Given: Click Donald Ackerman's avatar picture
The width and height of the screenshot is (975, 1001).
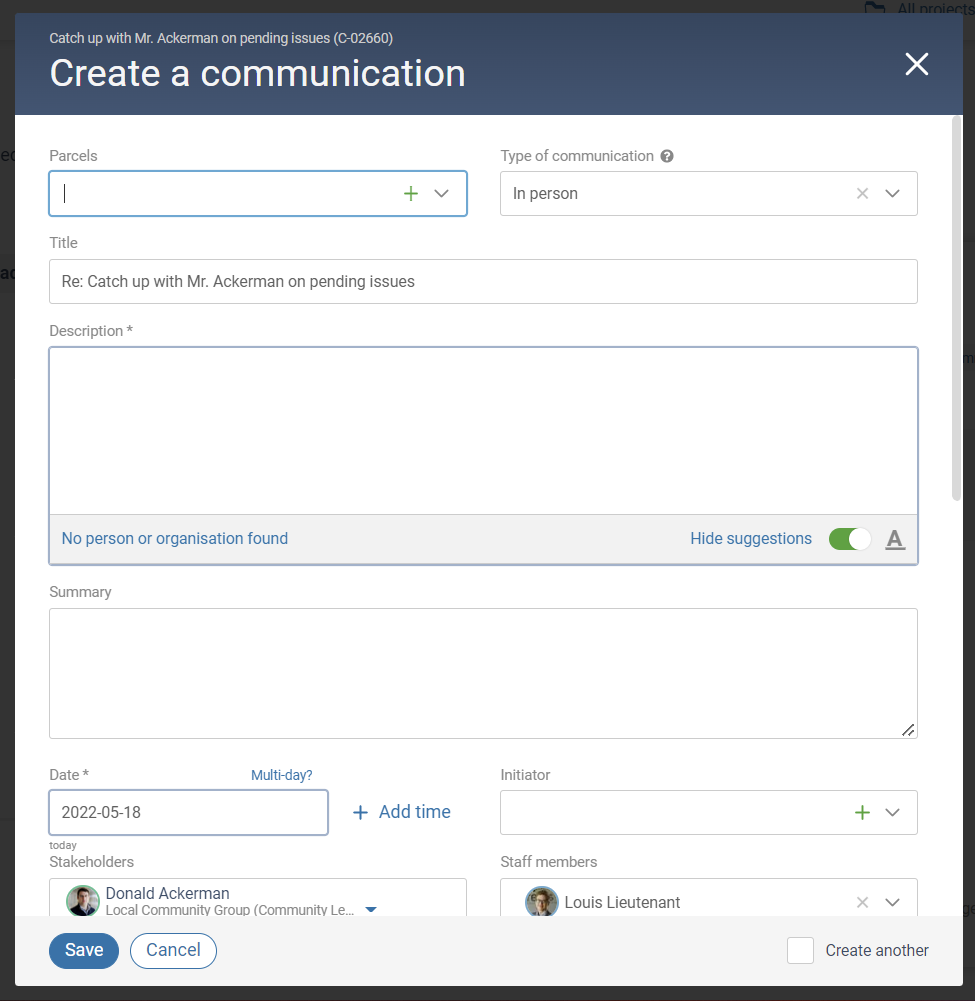Looking at the screenshot, I should pos(83,900).
